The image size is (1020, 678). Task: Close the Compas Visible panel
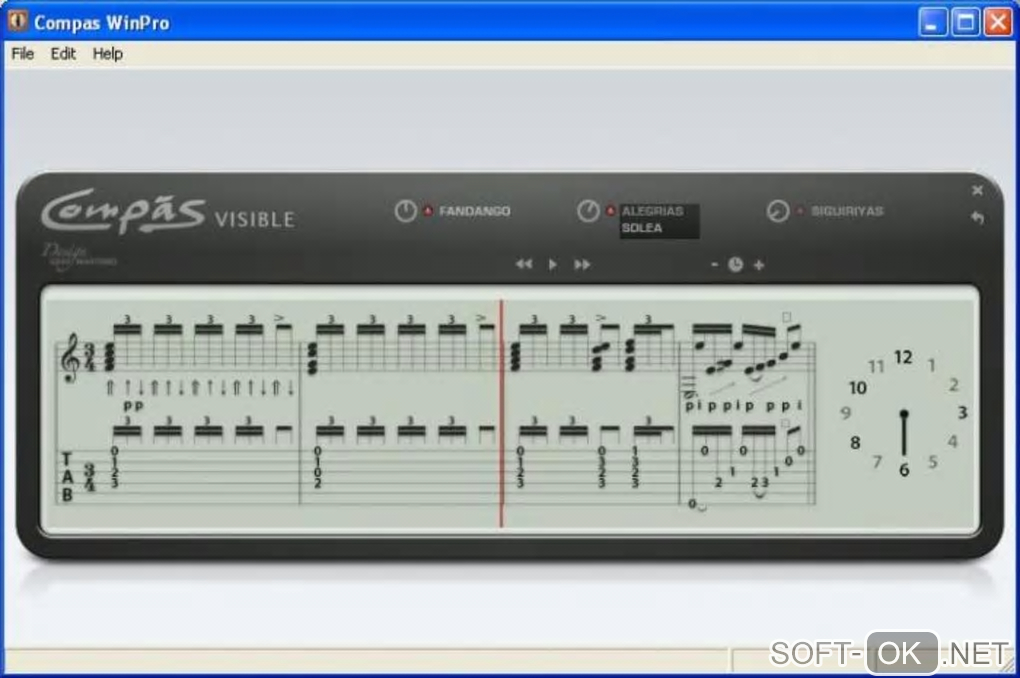click(977, 190)
